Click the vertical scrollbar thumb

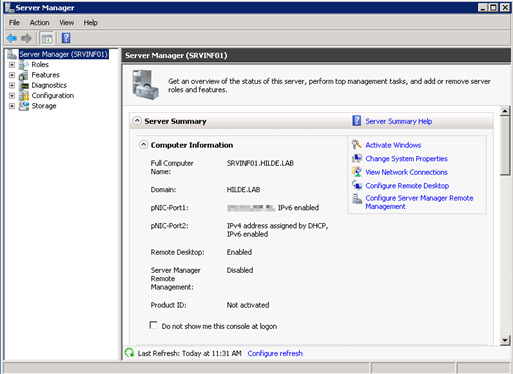505,145
